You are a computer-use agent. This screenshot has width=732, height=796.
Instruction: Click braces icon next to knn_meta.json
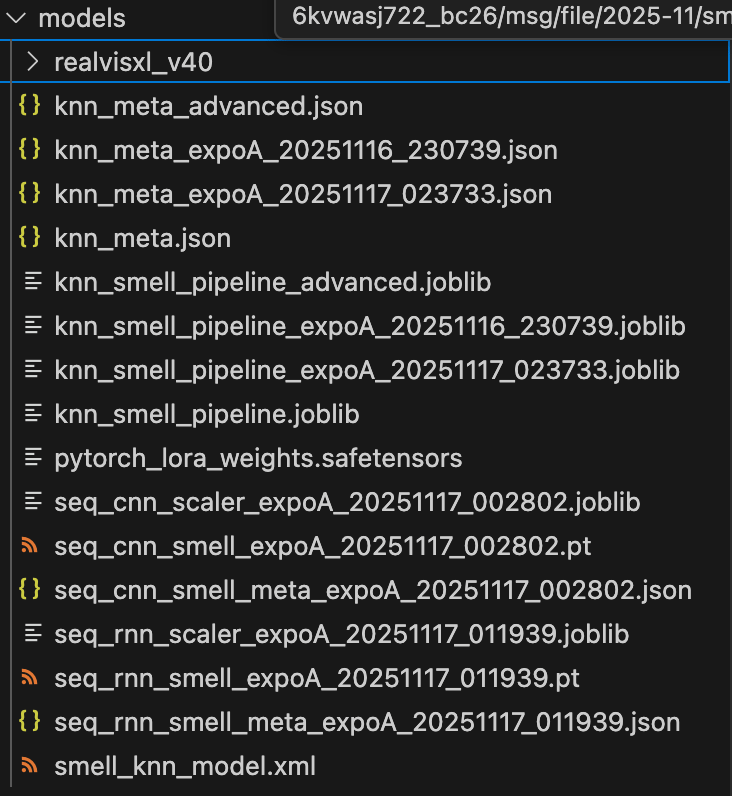click(31, 238)
